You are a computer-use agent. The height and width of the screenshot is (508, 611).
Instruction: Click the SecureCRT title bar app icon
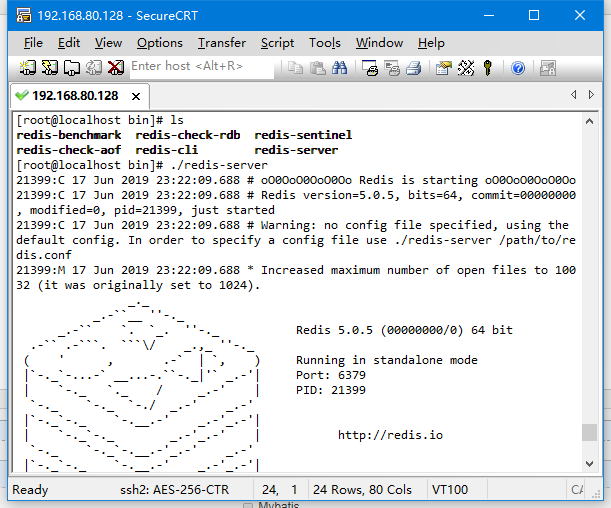pyautogui.click(x=24, y=15)
